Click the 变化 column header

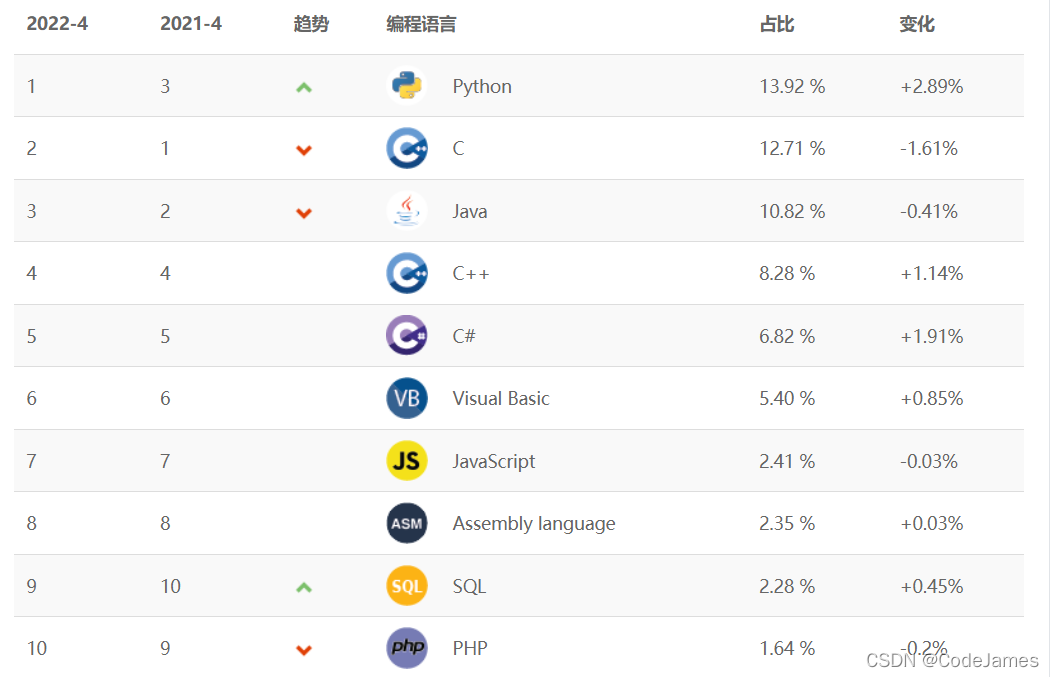coord(917,24)
